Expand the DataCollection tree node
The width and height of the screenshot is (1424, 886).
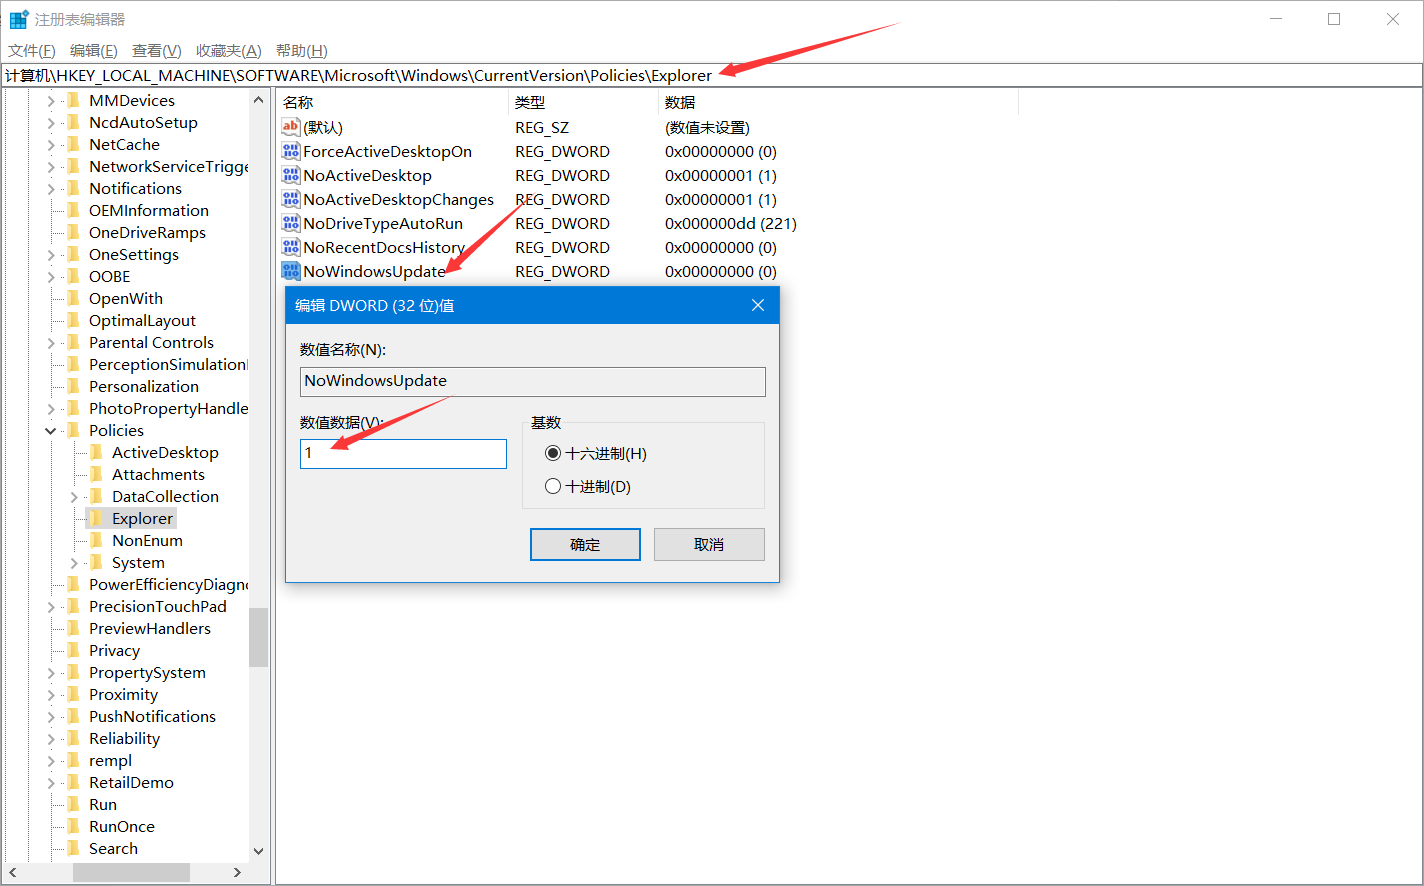pyautogui.click(x=74, y=496)
